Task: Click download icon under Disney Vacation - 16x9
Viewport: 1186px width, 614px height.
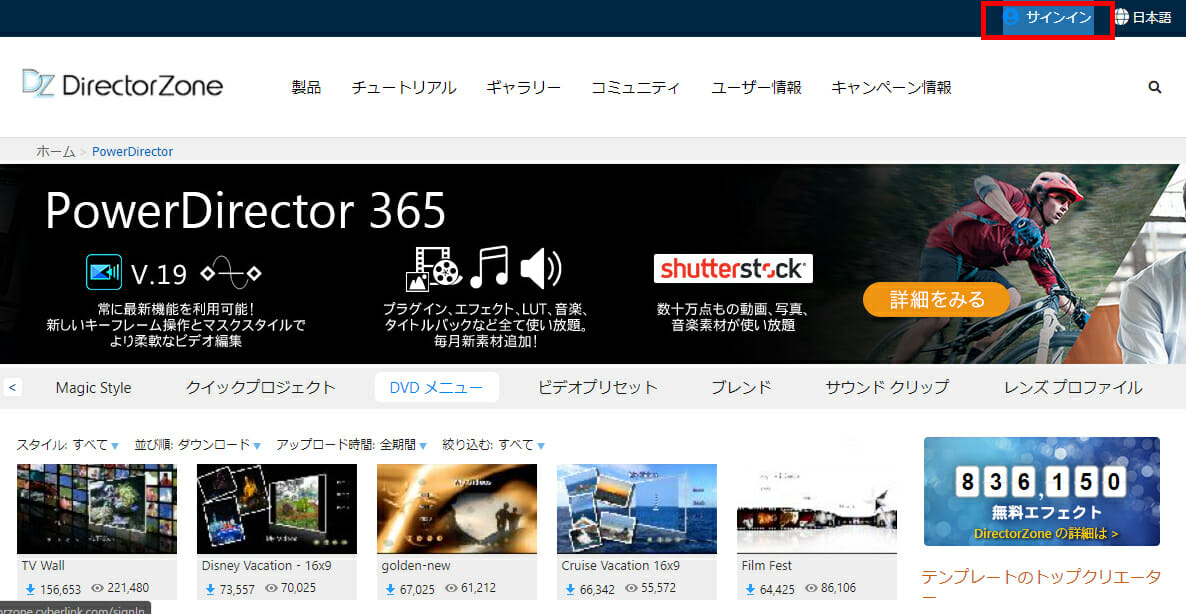Action: coord(210,588)
